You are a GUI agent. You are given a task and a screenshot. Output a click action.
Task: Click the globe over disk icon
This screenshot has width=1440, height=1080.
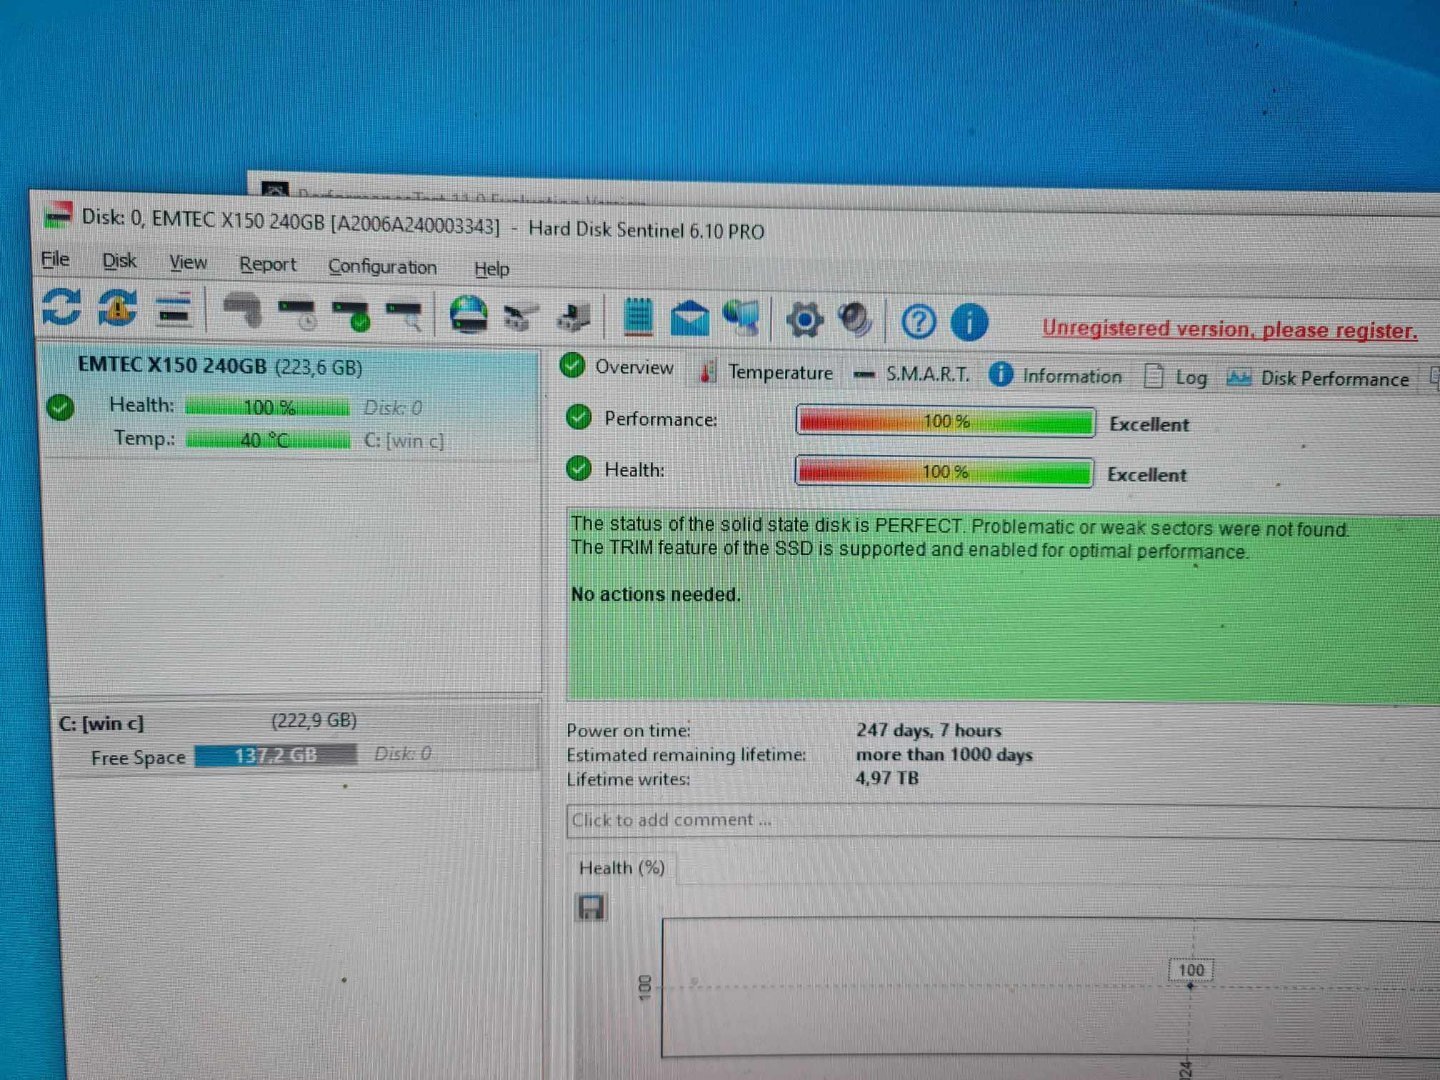(468, 315)
